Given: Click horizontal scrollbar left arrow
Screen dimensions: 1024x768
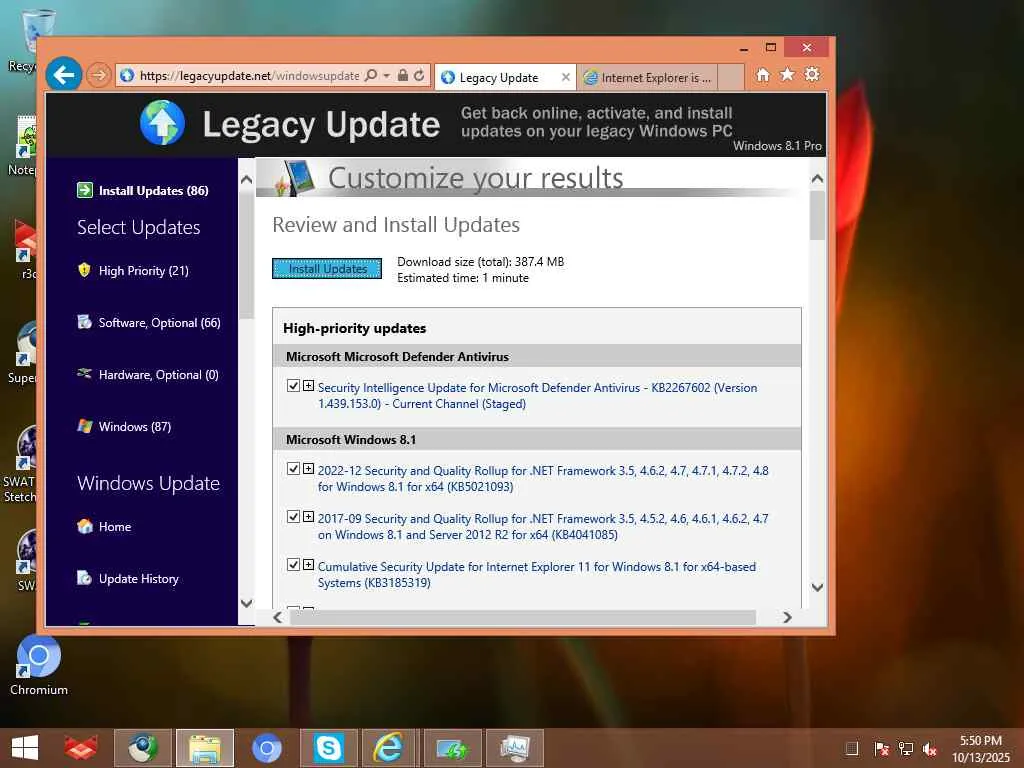Looking at the screenshot, I should [278, 617].
